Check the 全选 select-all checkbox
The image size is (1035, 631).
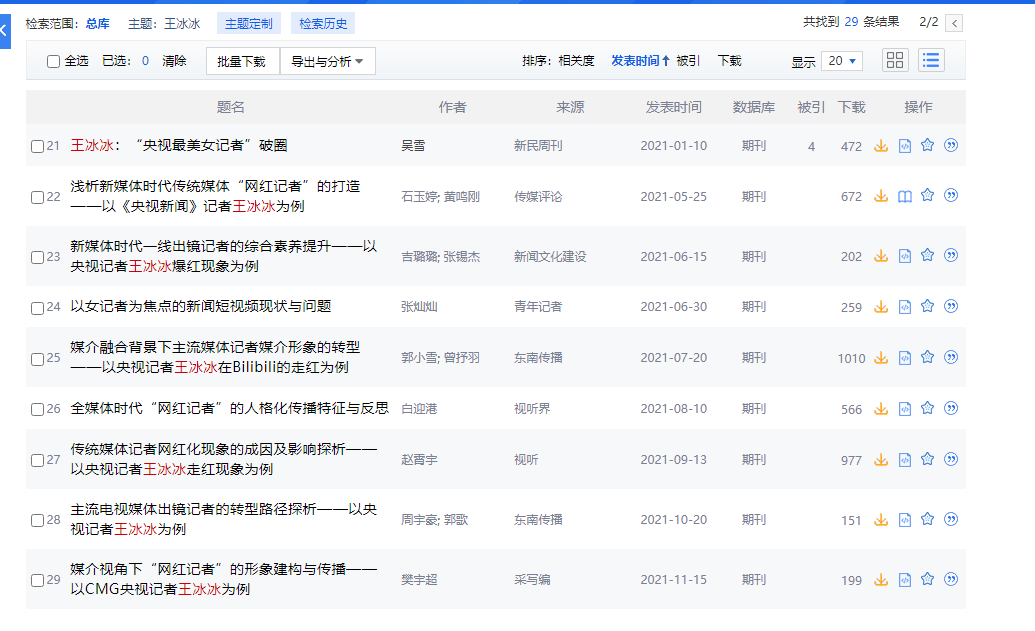coord(53,61)
